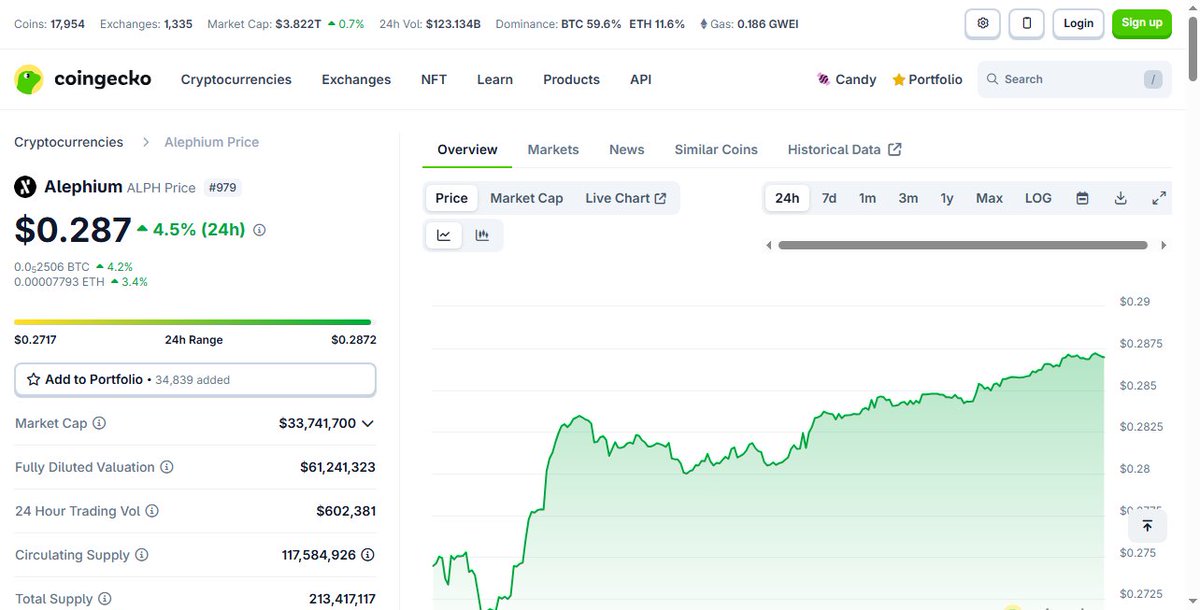The height and width of the screenshot is (610, 1200).
Task: Click Market Cap info icon
Action: (99, 423)
